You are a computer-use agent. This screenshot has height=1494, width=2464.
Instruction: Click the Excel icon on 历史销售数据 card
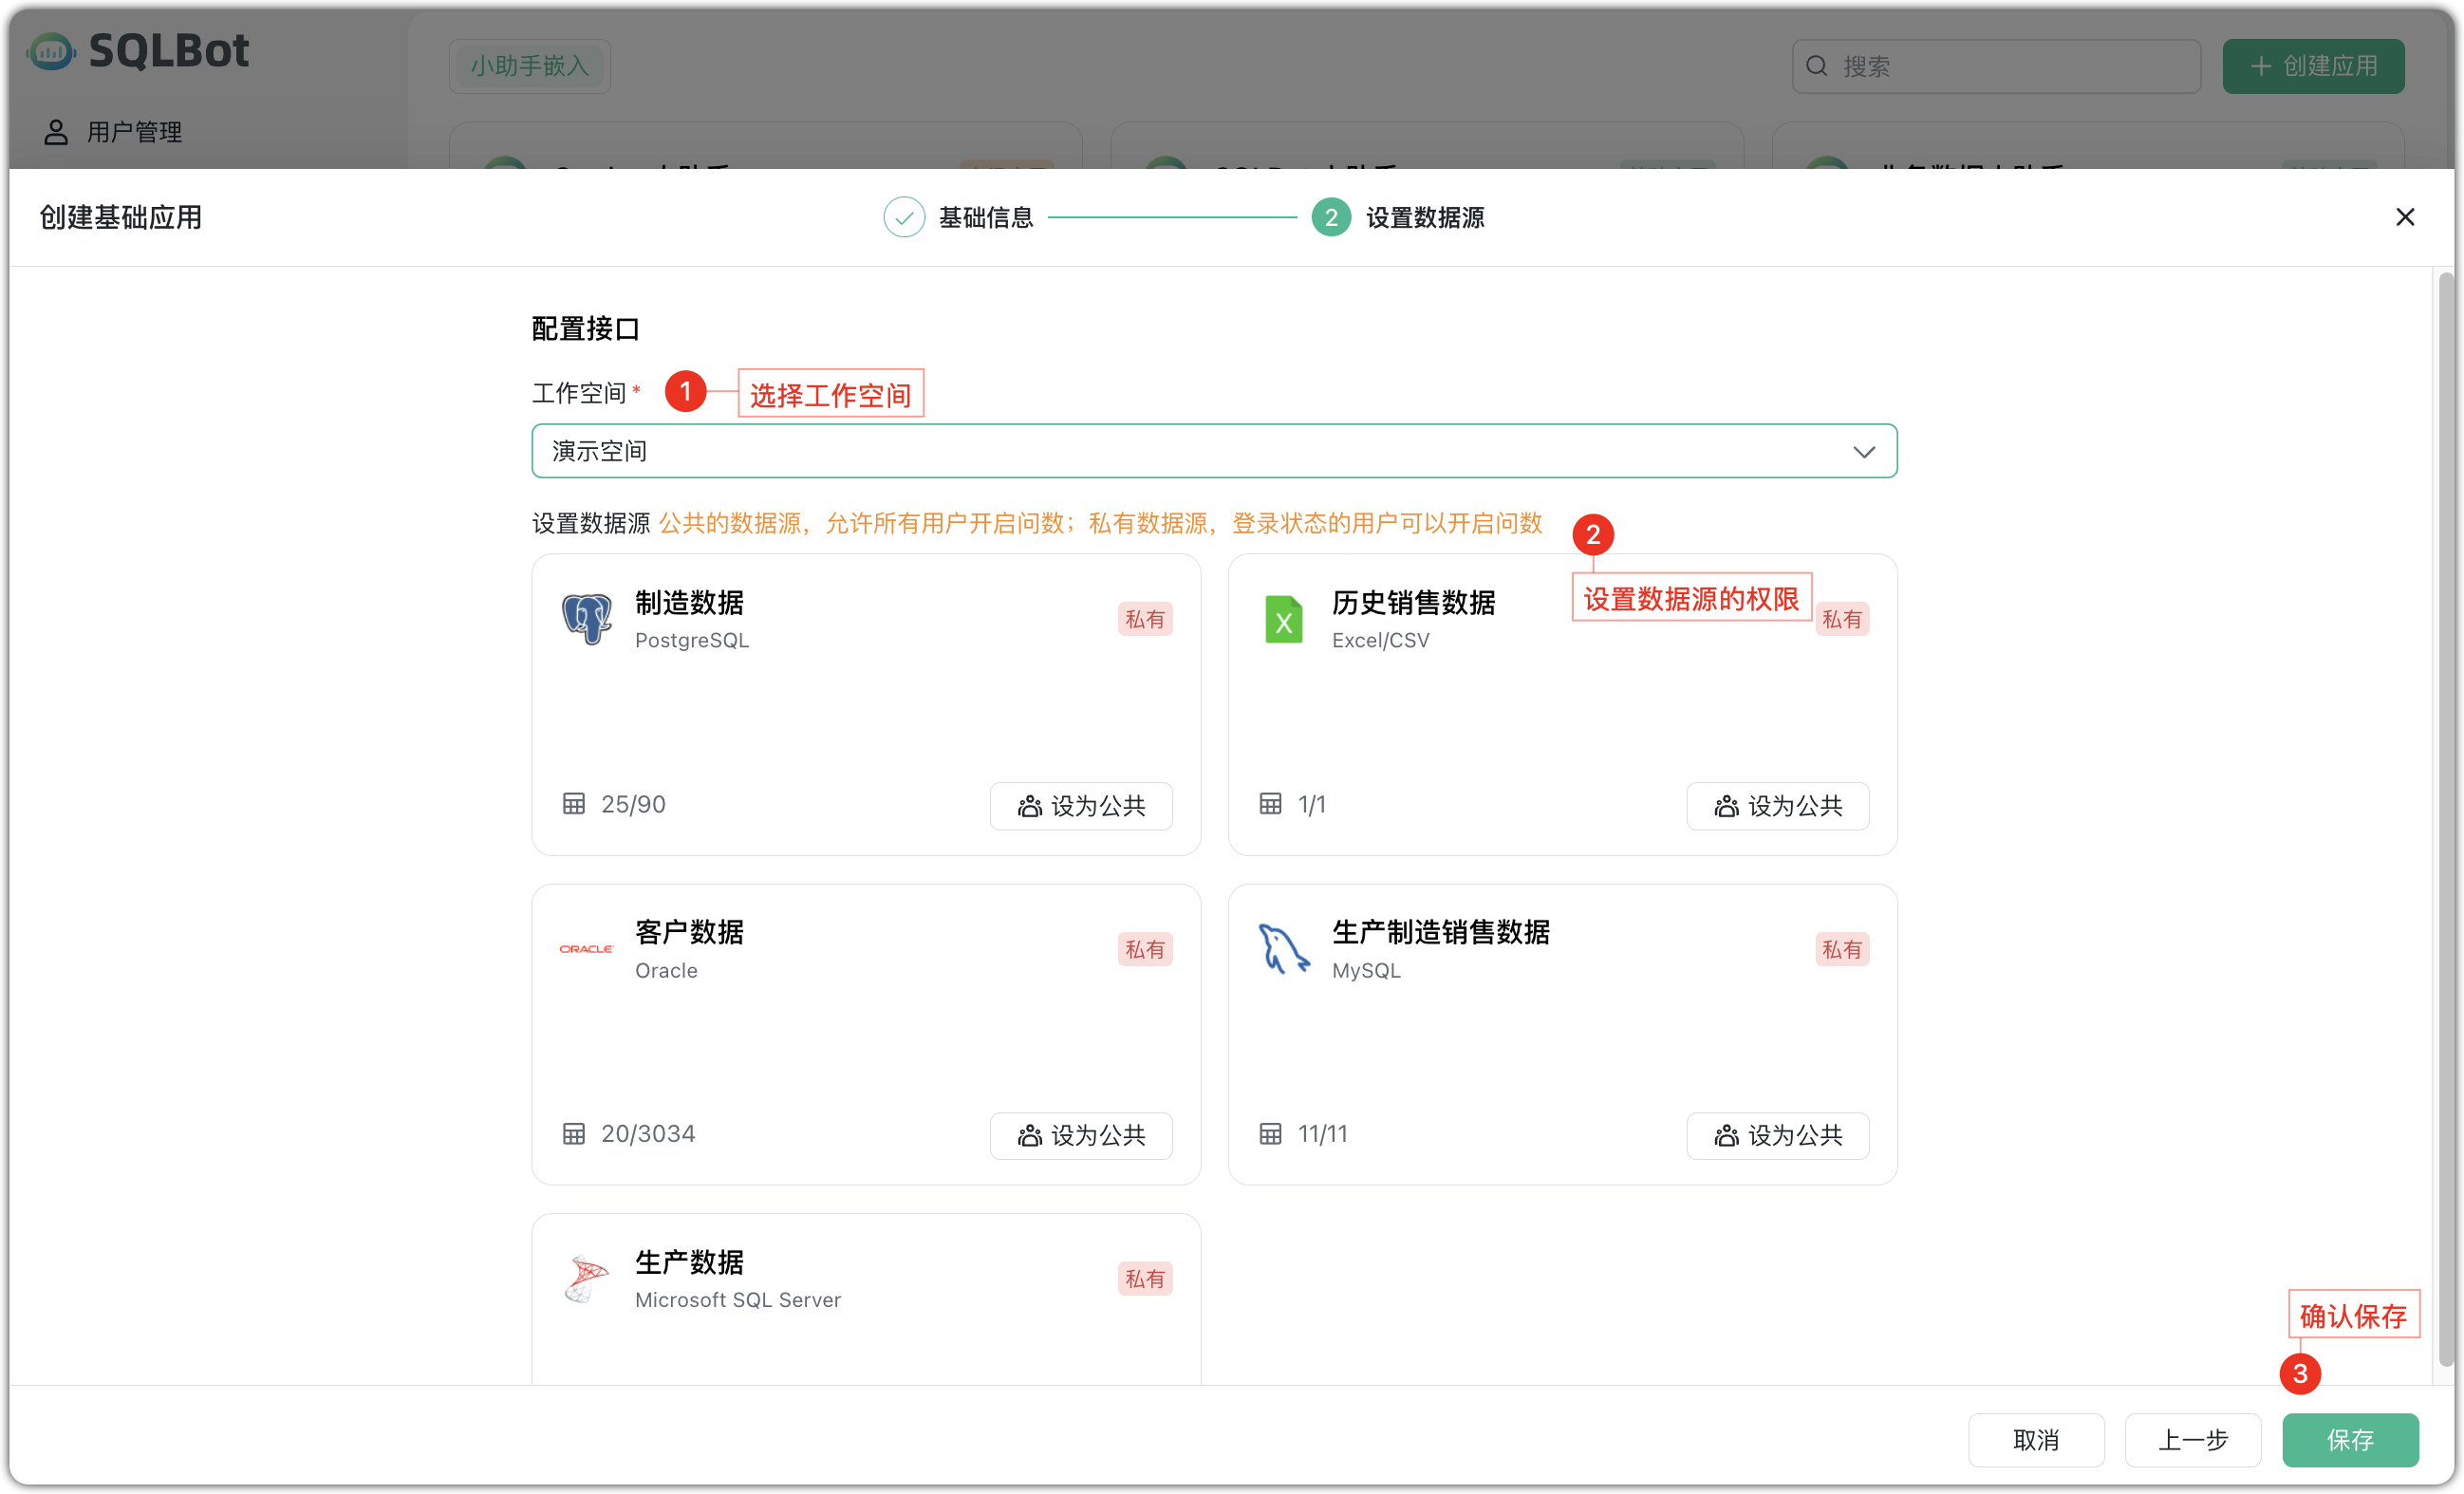(x=1283, y=618)
